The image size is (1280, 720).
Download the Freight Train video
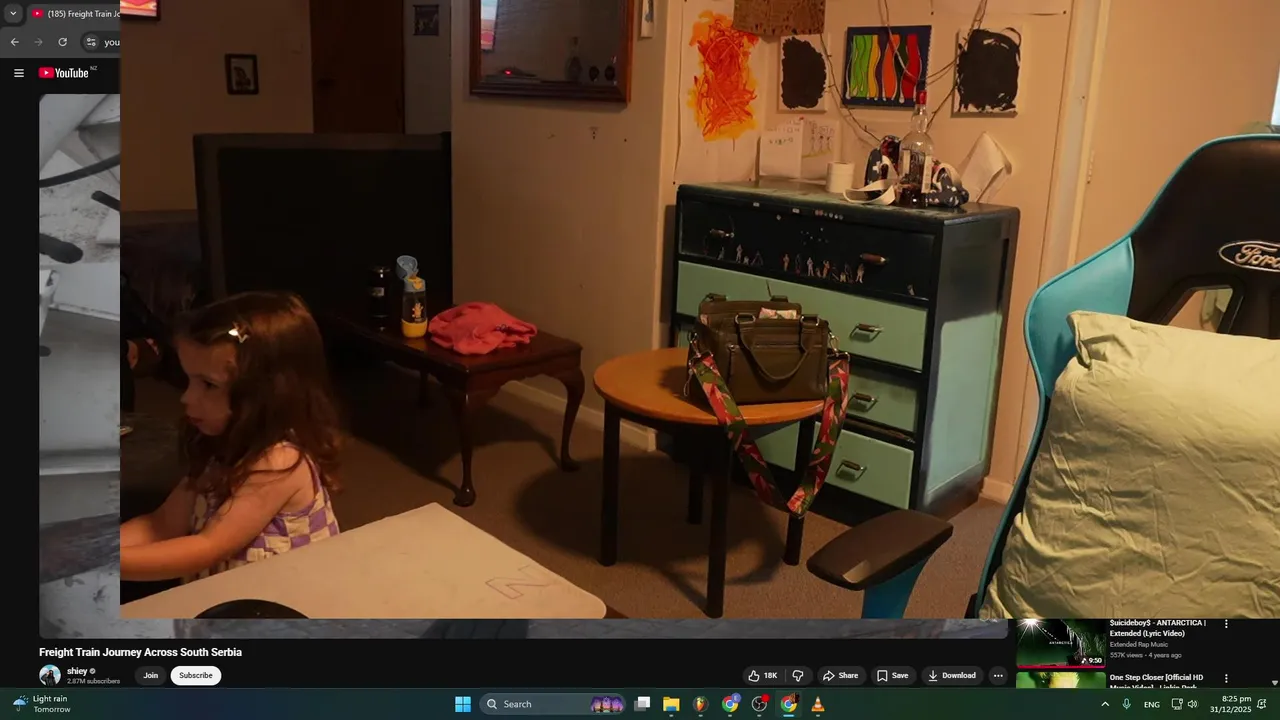tap(951, 675)
